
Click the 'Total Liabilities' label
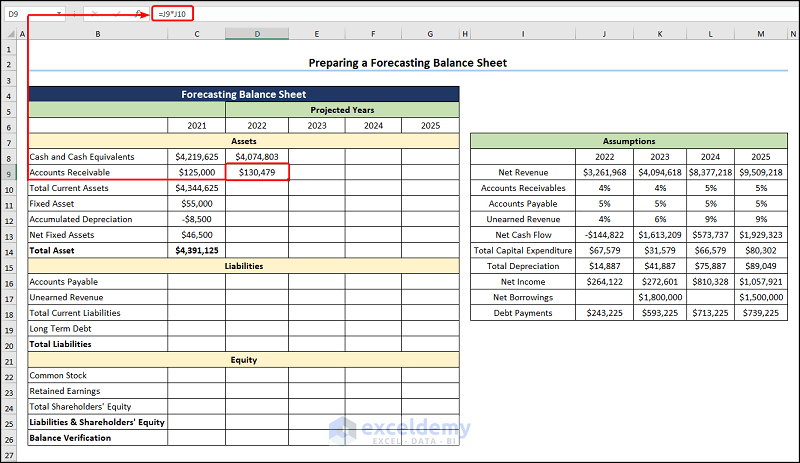[x=60, y=344]
